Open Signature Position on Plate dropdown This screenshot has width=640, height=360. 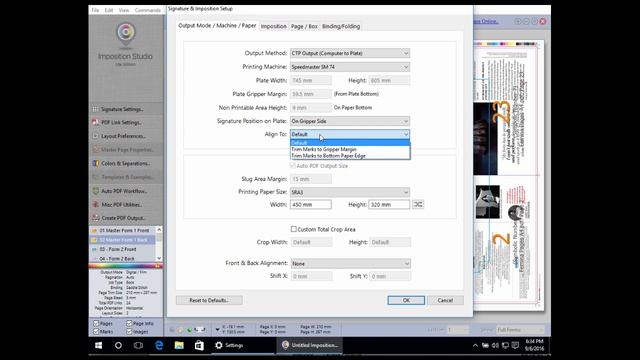(x=350, y=121)
